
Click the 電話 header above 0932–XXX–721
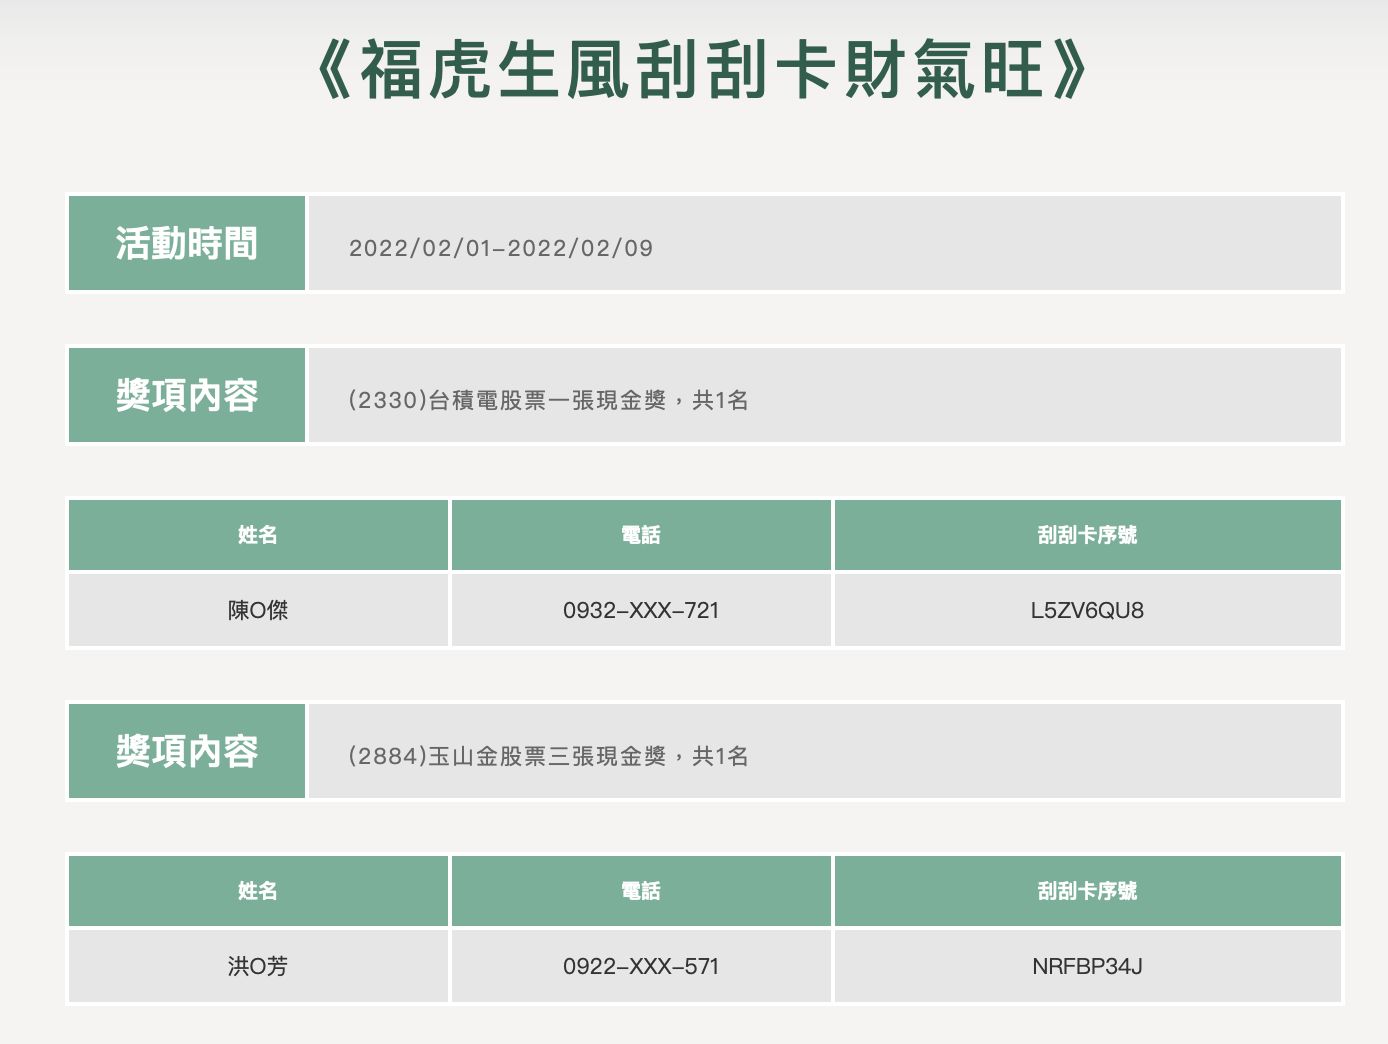pyautogui.click(x=641, y=535)
